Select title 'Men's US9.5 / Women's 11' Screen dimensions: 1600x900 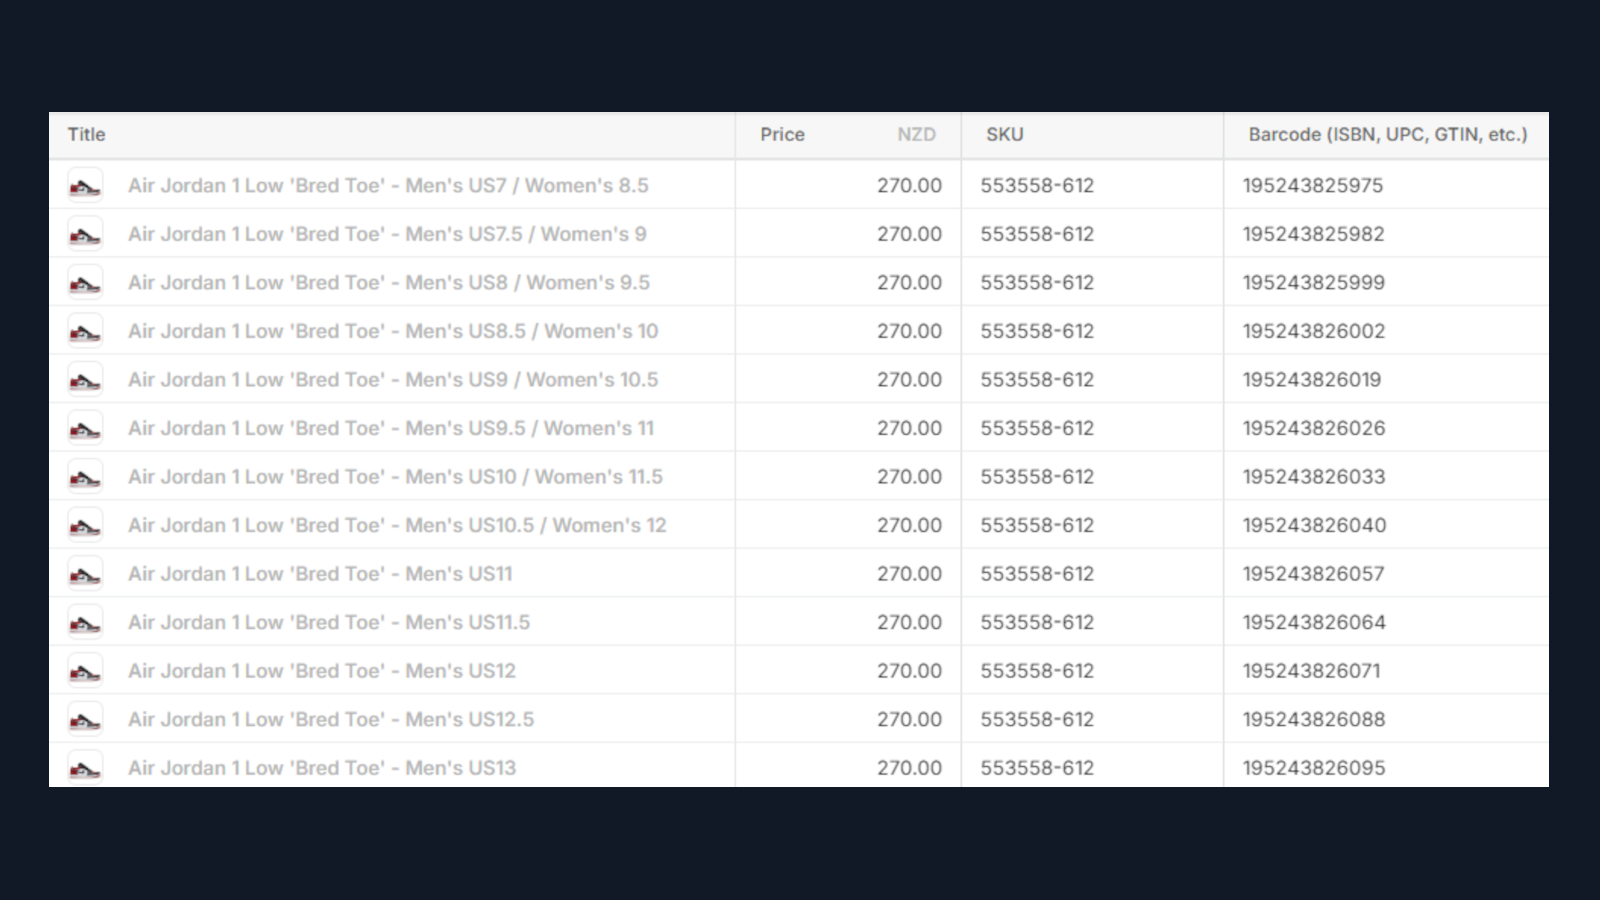coord(391,428)
